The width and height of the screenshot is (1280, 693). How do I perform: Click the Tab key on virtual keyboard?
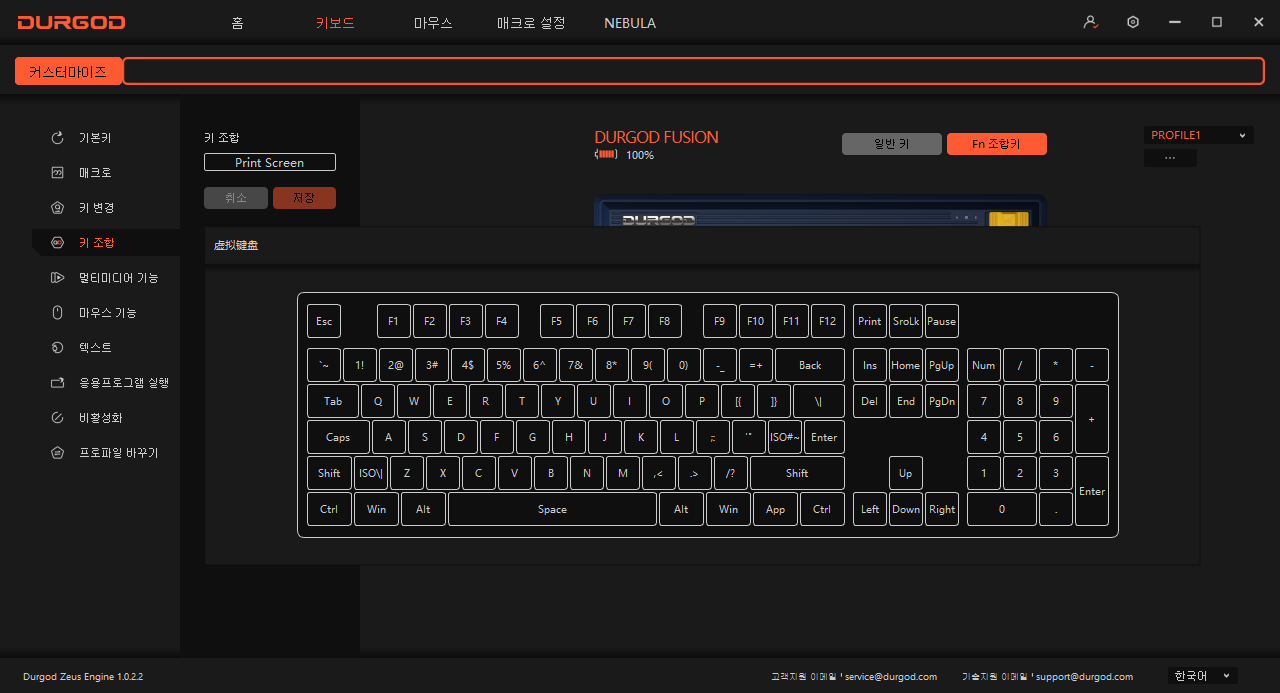(333, 401)
